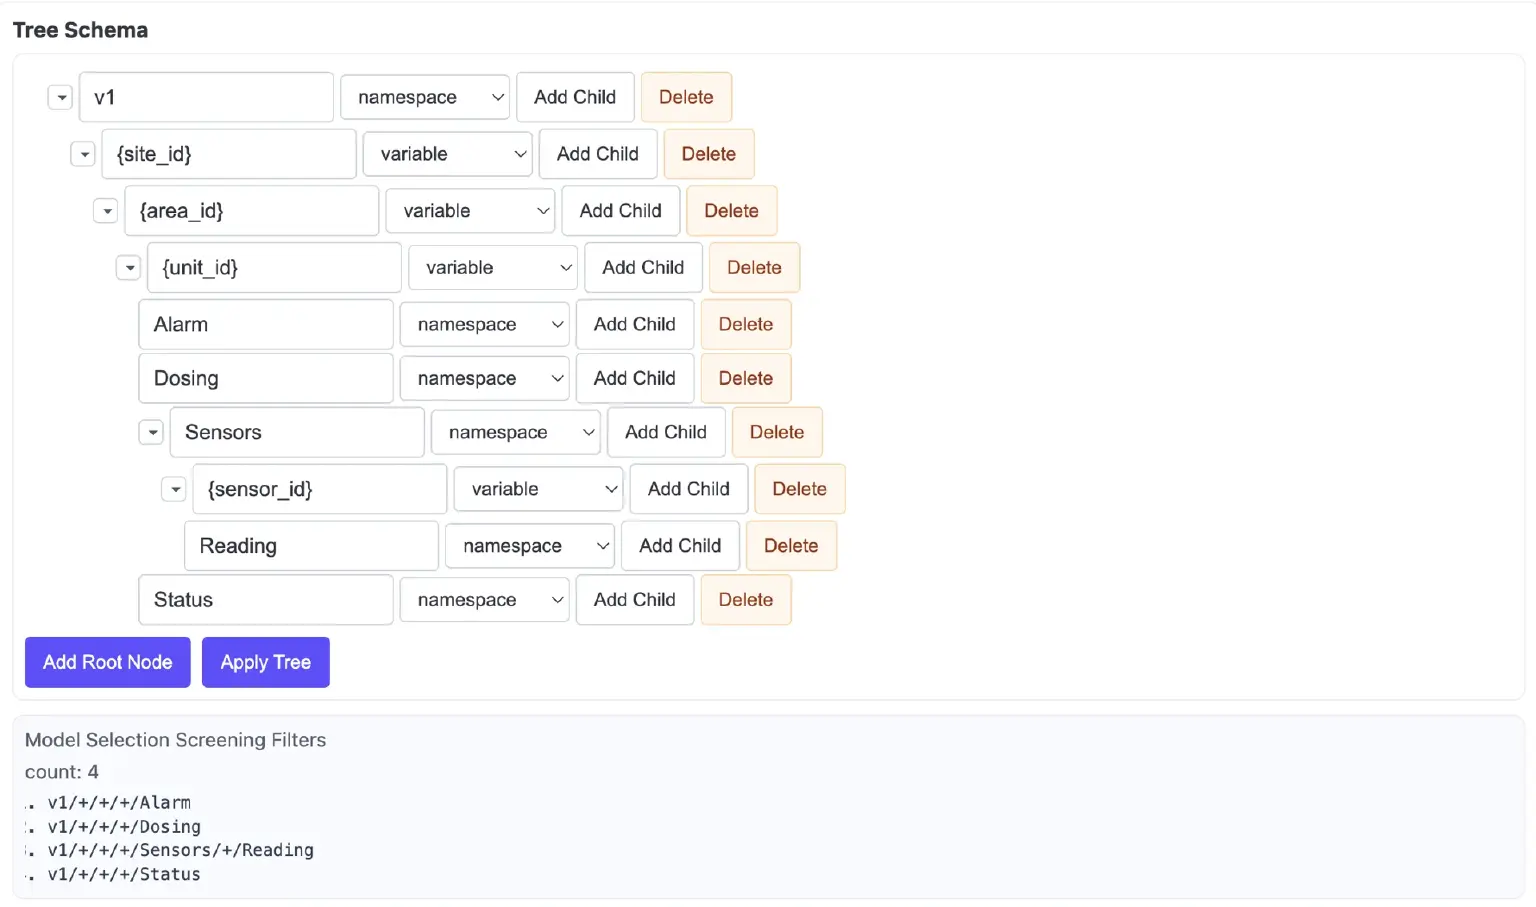Edit the v1 node name field

(206, 97)
